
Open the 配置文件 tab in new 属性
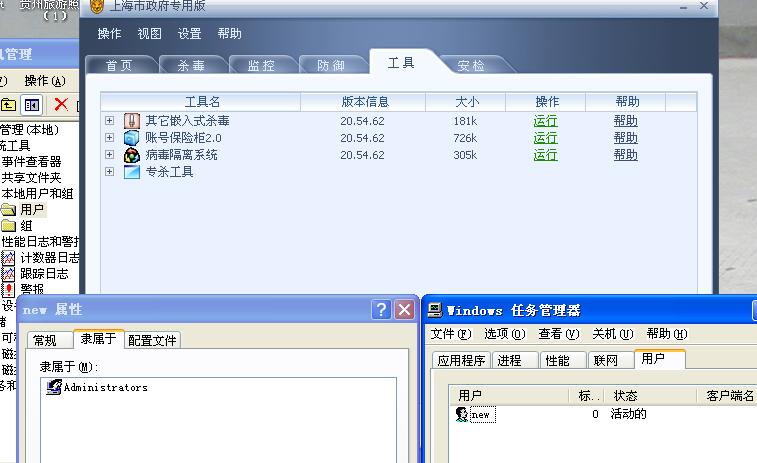(152, 340)
